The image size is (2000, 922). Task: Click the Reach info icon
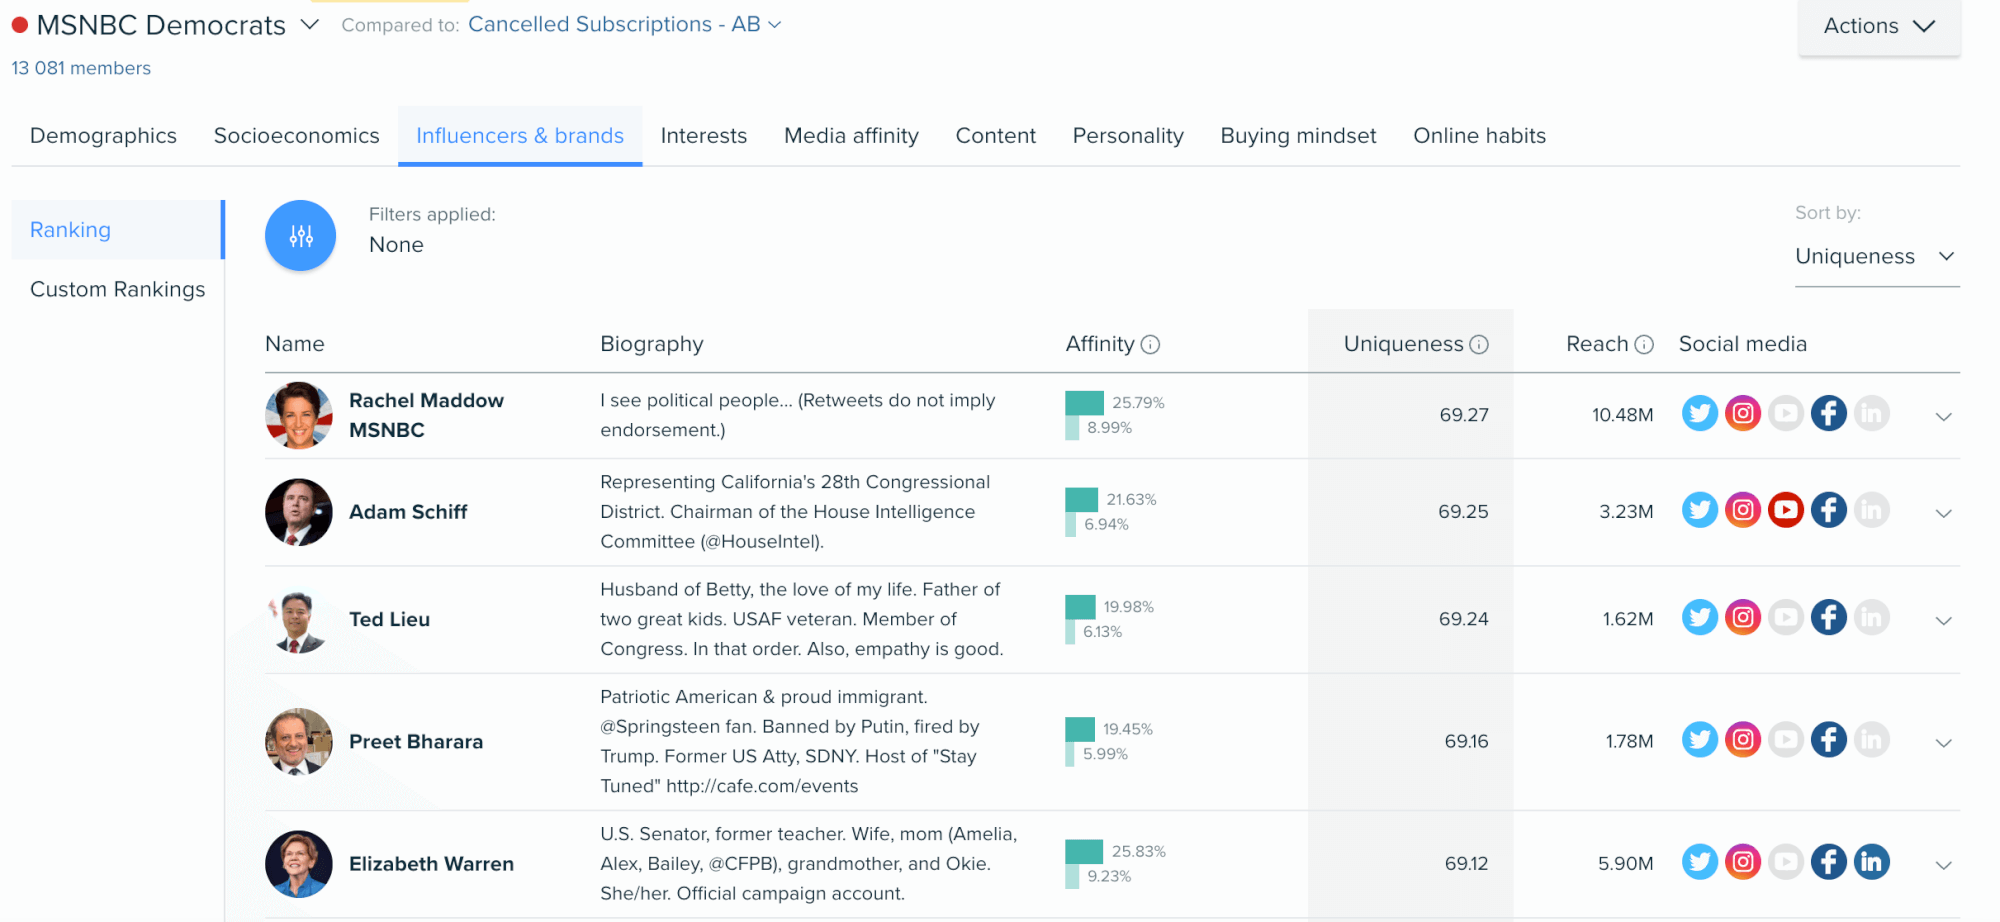[1644, 345]
